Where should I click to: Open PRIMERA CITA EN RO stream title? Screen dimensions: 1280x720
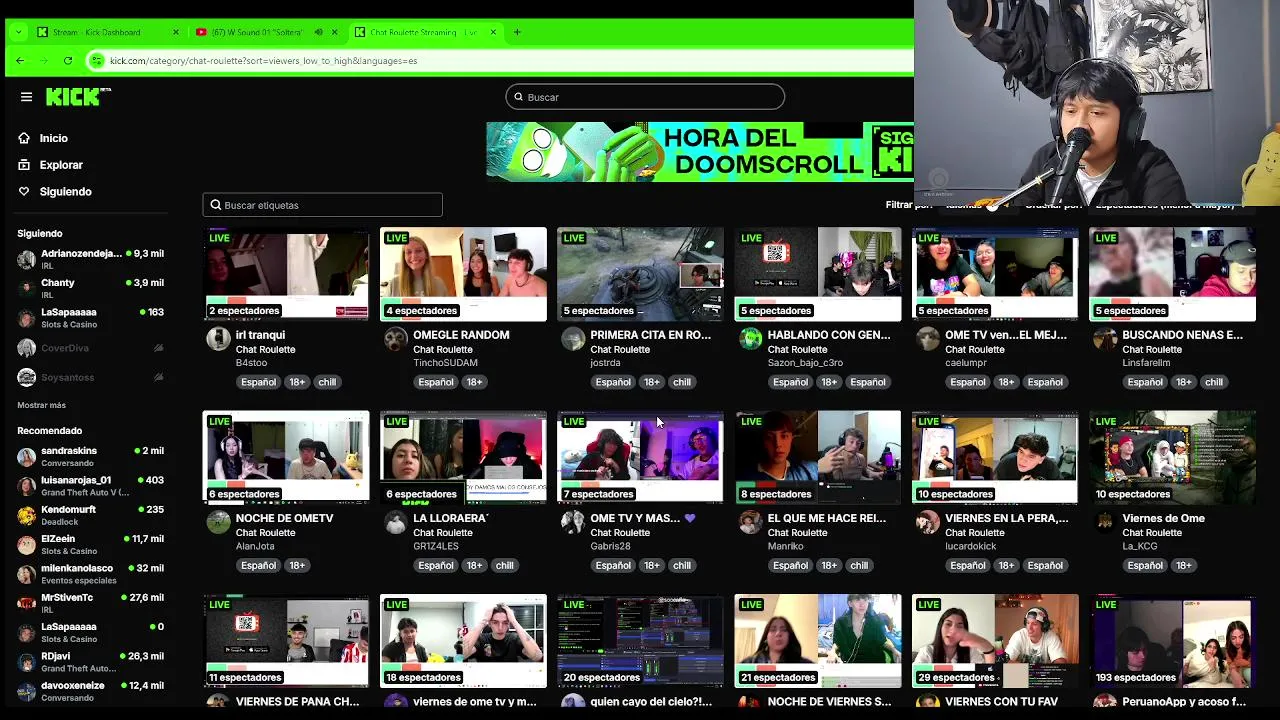pyautogui.click(x=650, y=335)
